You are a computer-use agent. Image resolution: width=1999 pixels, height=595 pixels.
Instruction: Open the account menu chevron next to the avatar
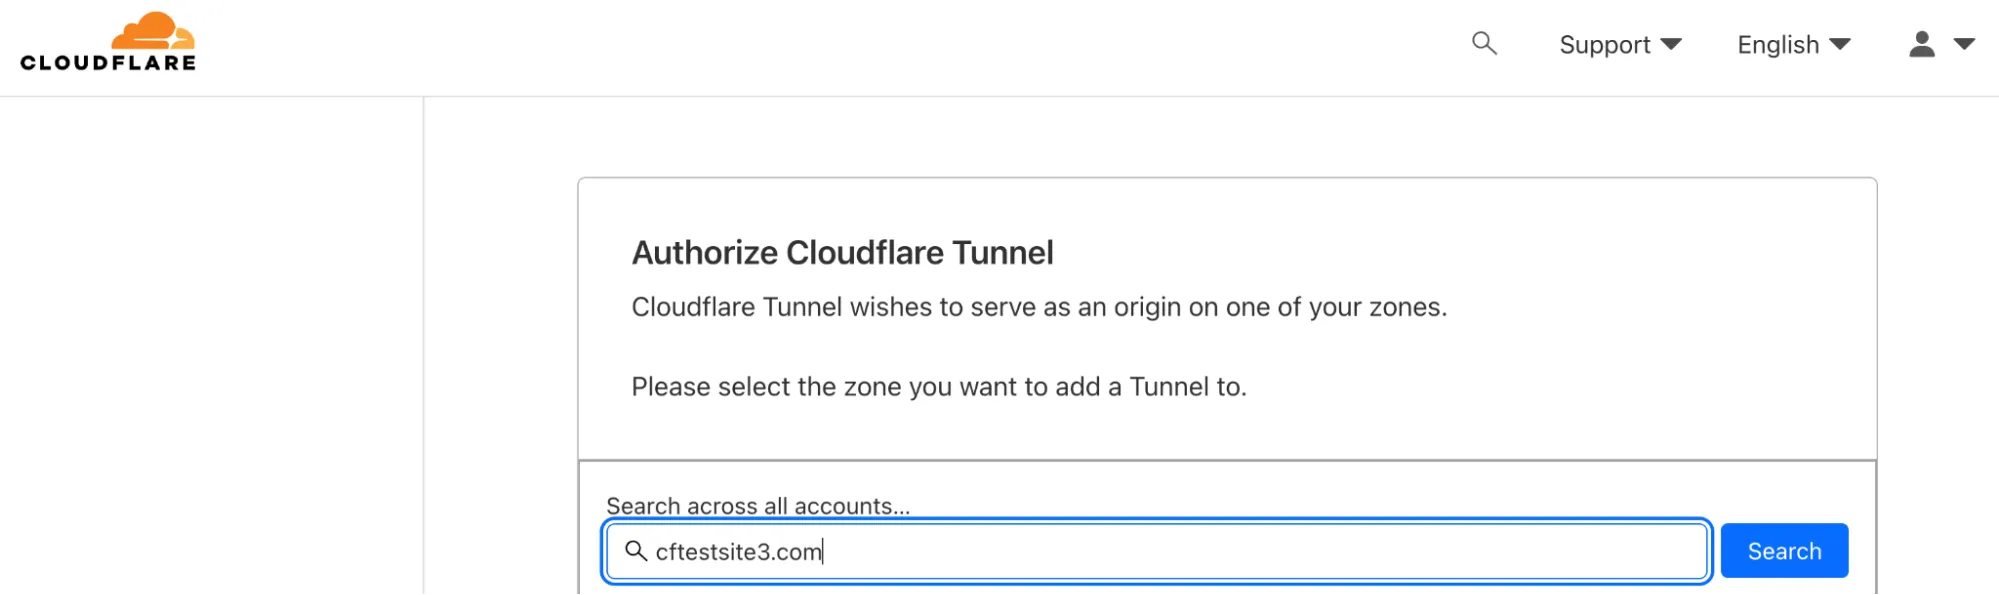tap(1963, 45)
